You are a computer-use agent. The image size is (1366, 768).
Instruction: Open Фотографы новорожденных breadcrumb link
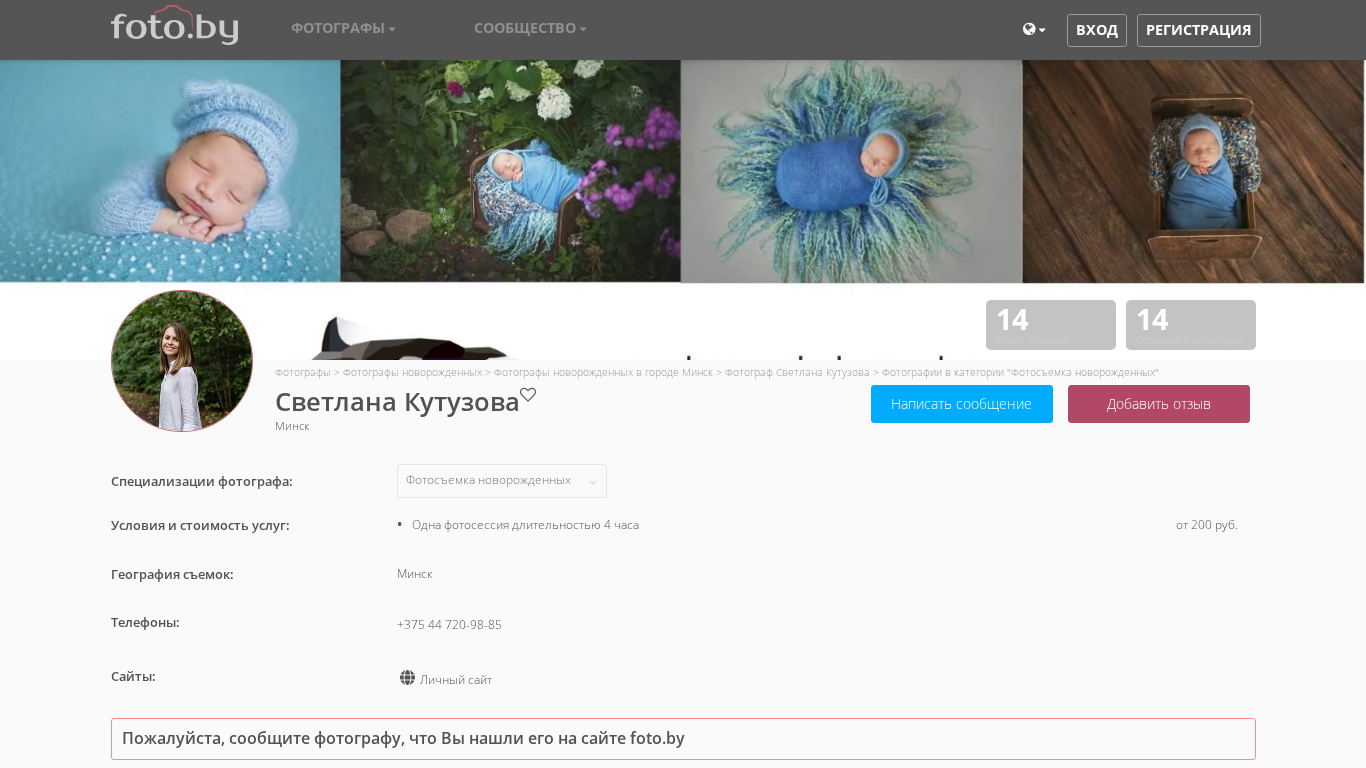pos(412,372)
